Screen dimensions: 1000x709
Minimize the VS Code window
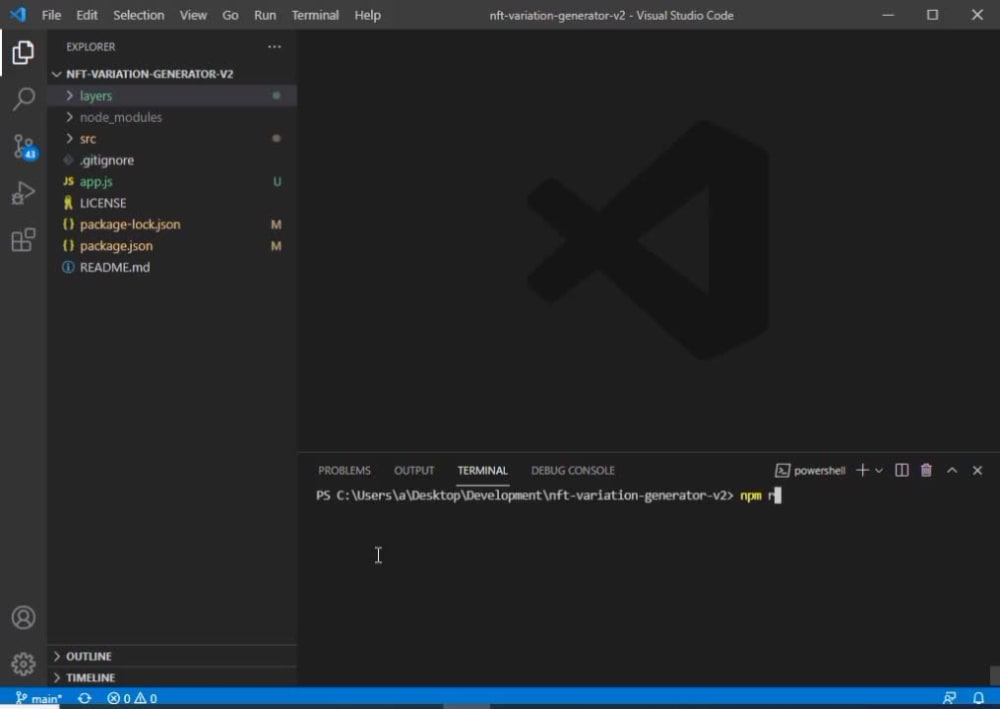pyautogui.click(x=888, y=15)
